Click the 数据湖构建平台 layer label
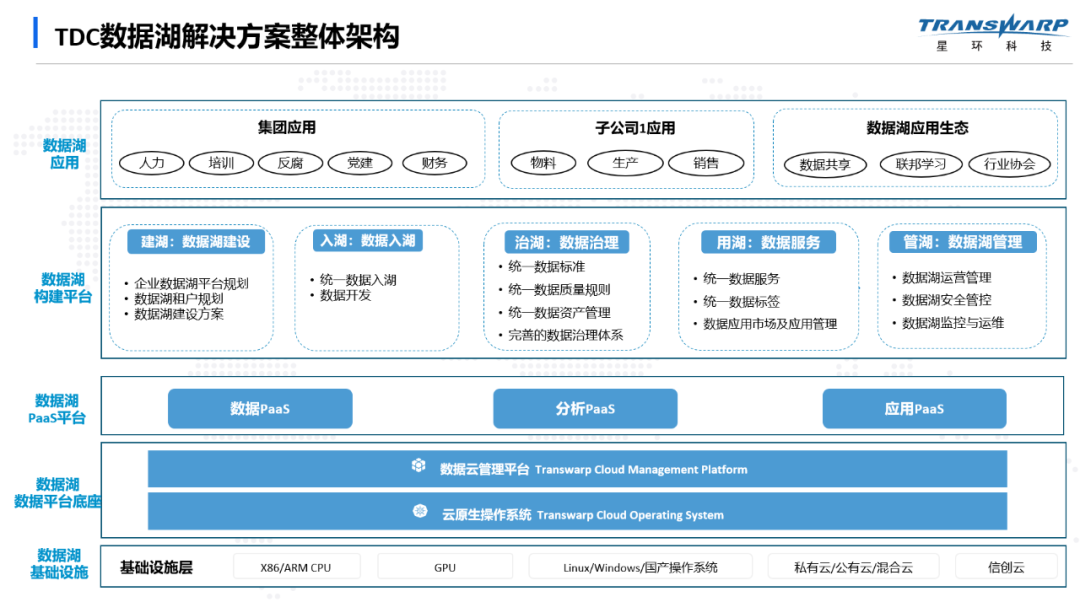Viewport: 1080px width, 602px height. (x=63, y=288)
